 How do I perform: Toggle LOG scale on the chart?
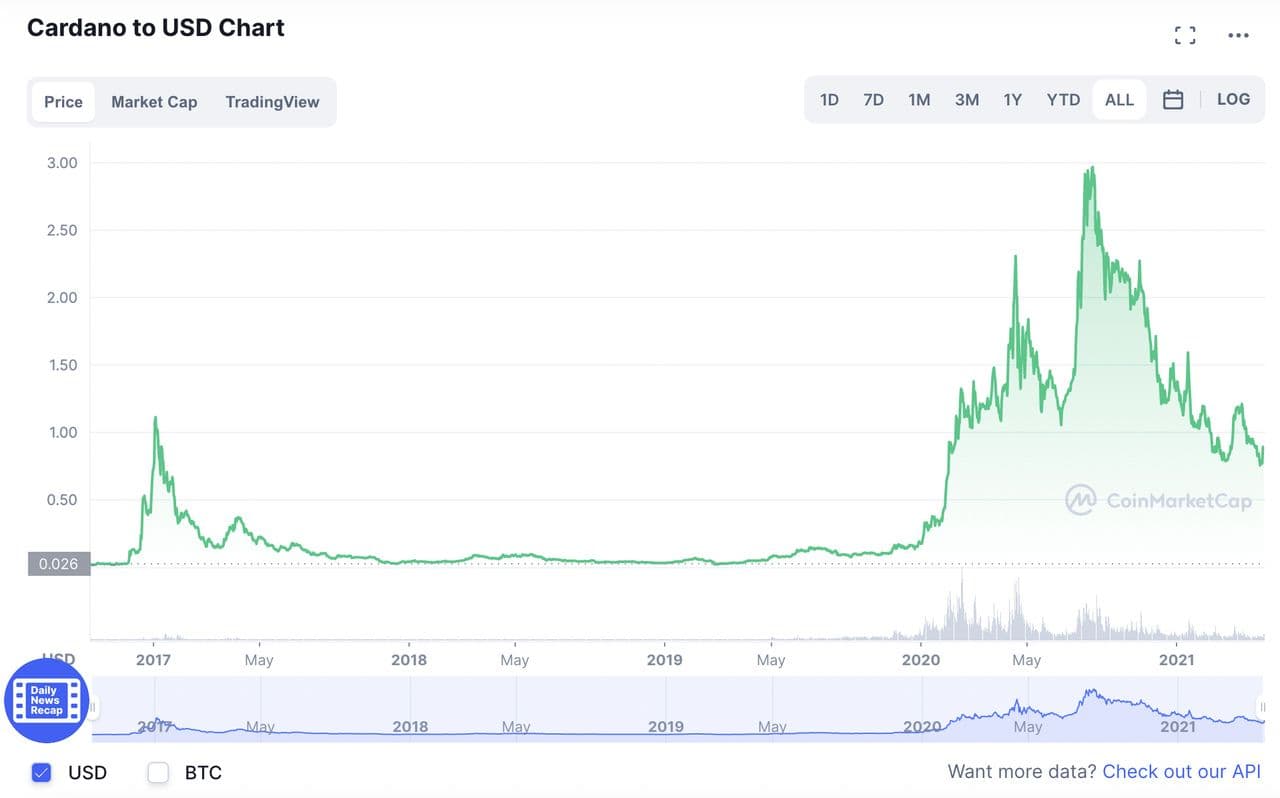pos(1233,100)
